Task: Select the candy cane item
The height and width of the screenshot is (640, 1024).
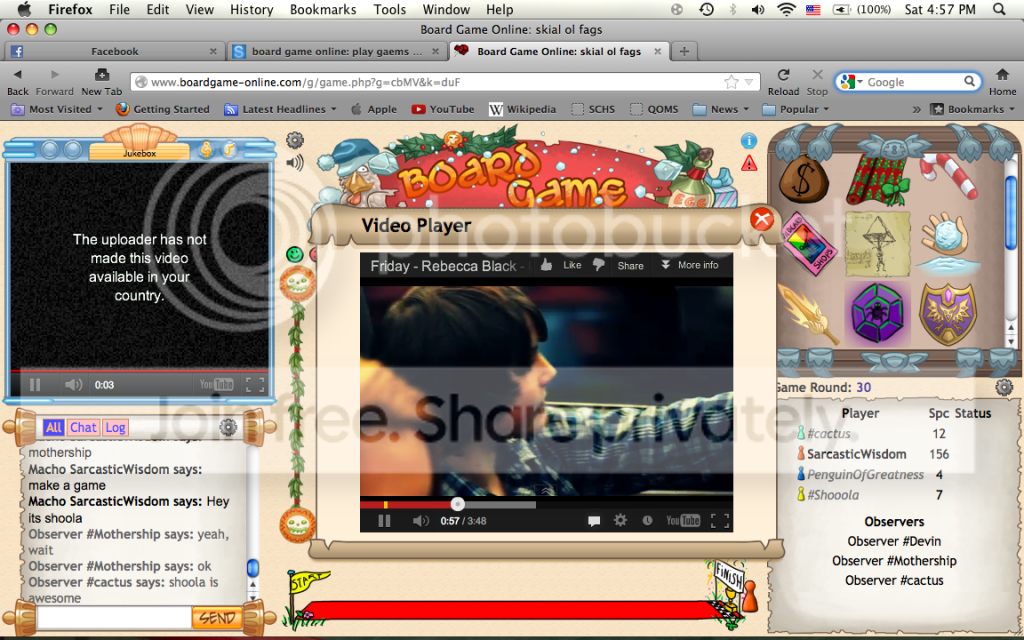Action: 949,175
